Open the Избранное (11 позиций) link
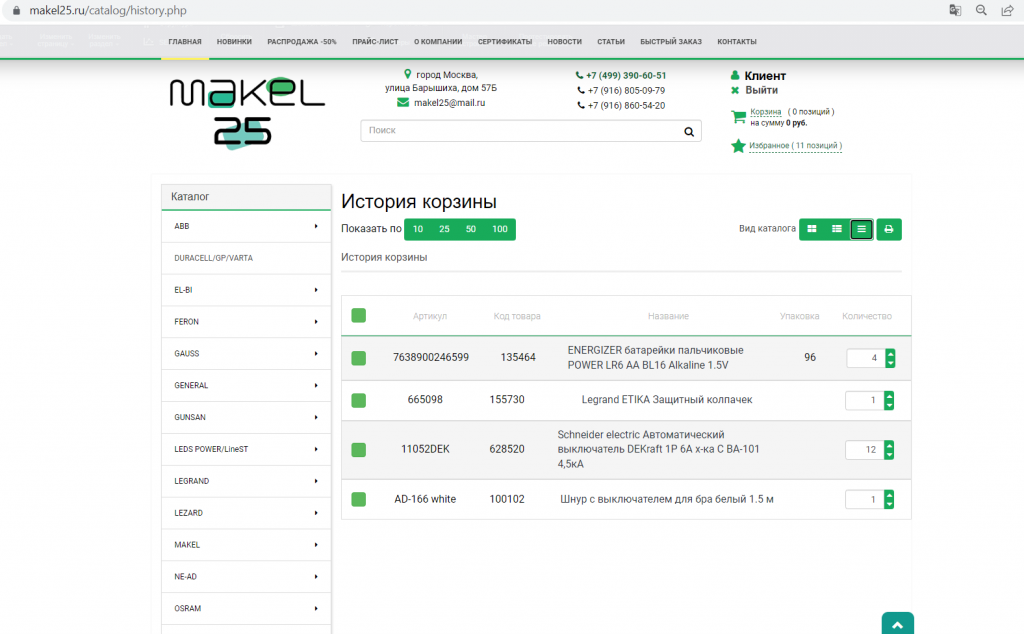 (x=795, y=146)
